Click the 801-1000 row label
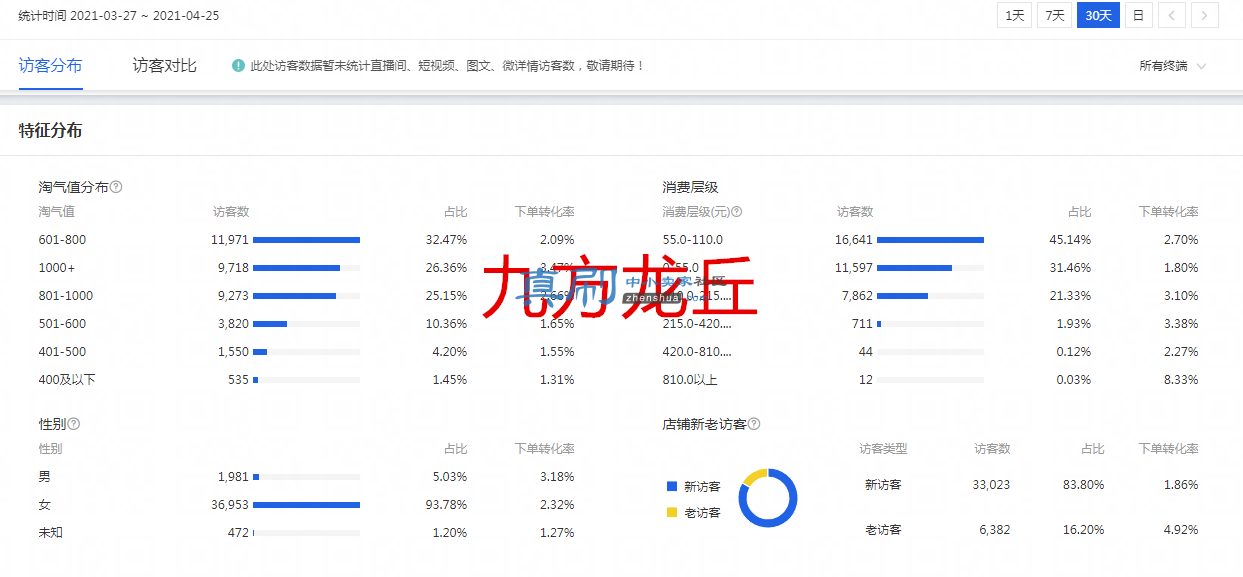1243x577 pixels. pyautogui.click(x=66, y=296)
